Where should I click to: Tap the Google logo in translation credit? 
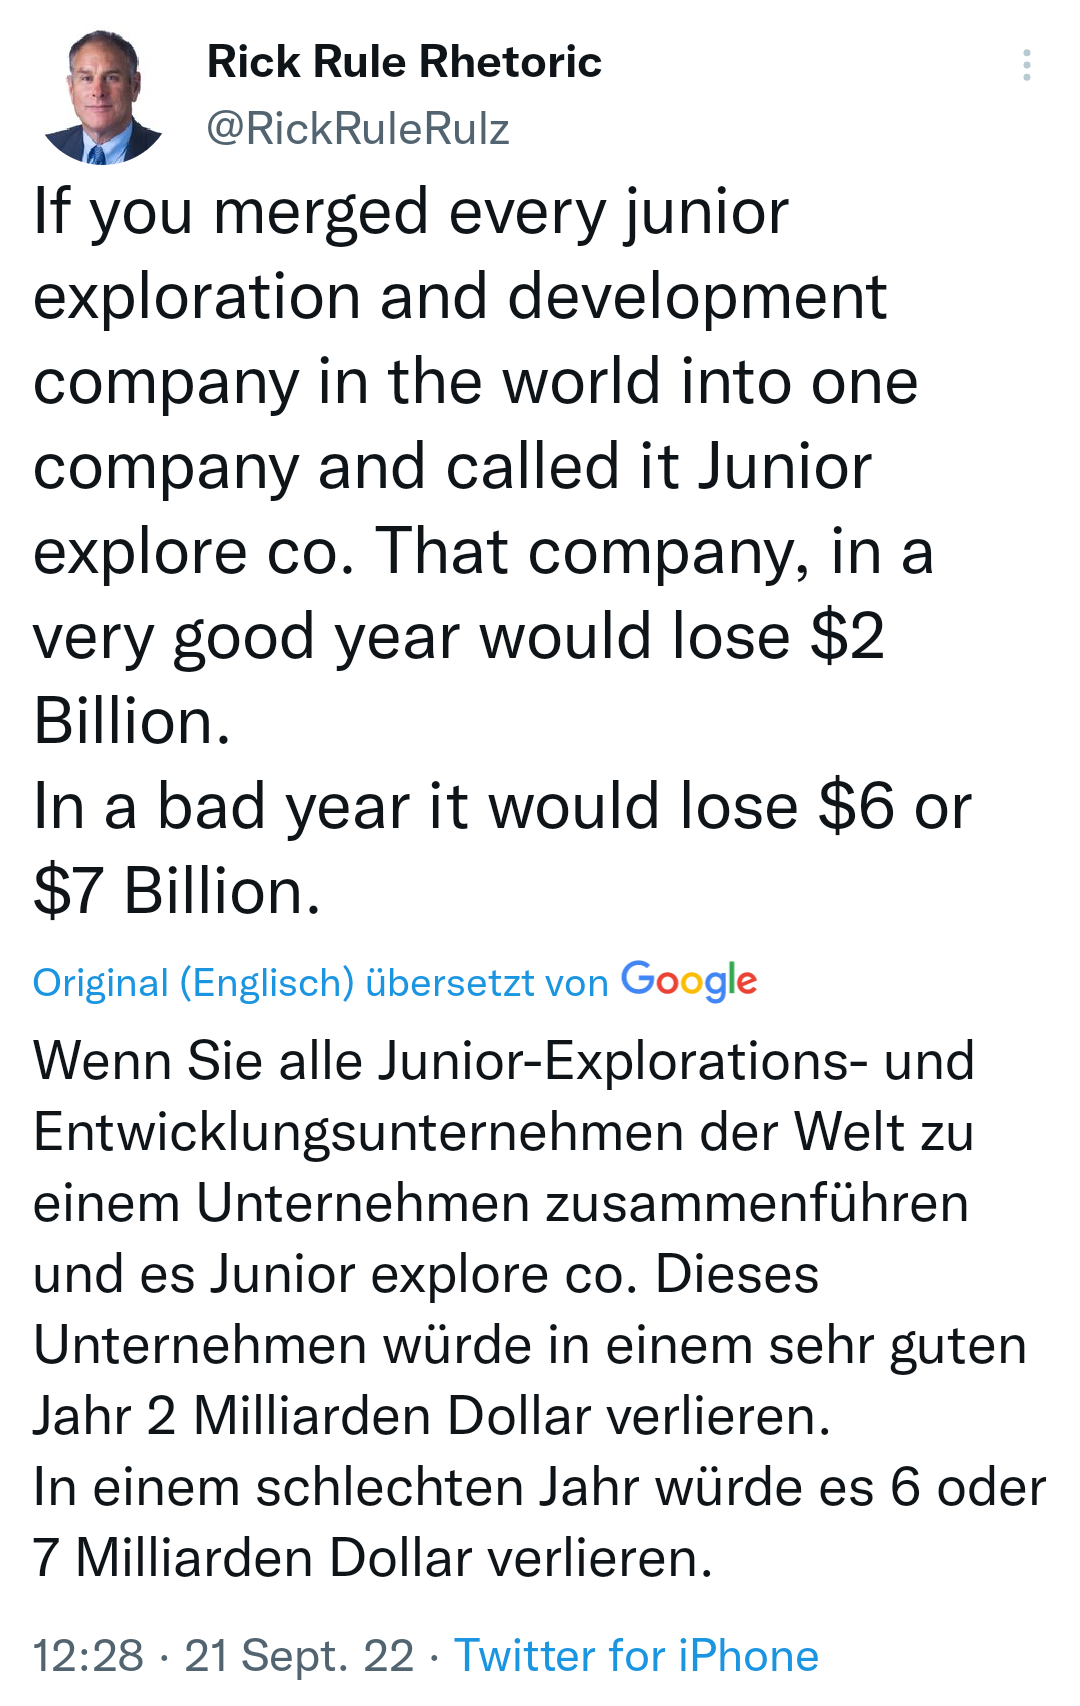coord(689,982)
